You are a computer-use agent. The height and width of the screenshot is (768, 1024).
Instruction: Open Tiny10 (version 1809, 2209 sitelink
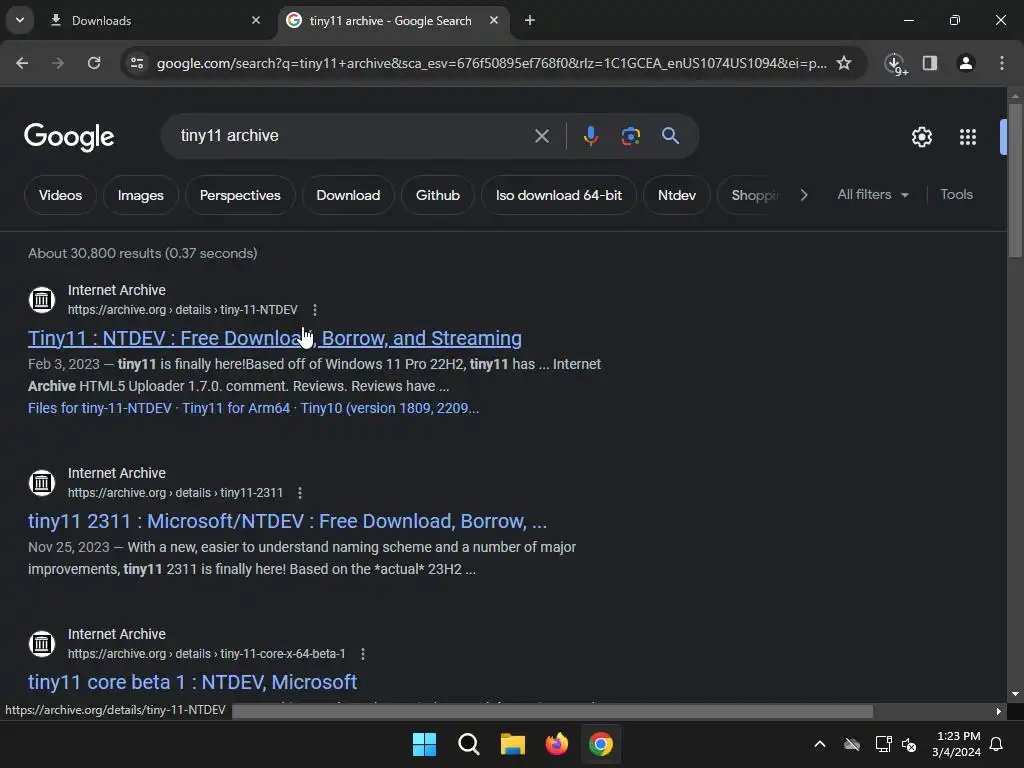point(389,408)
